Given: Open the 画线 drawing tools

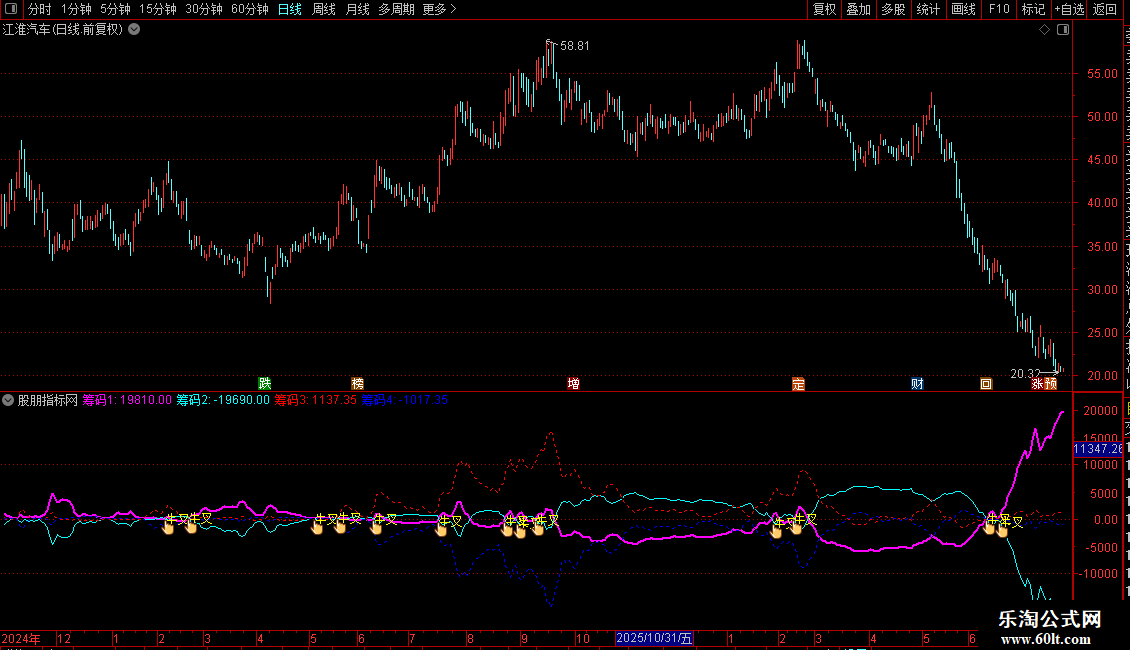Looking at the screenshot, I should tap(964, 9).
